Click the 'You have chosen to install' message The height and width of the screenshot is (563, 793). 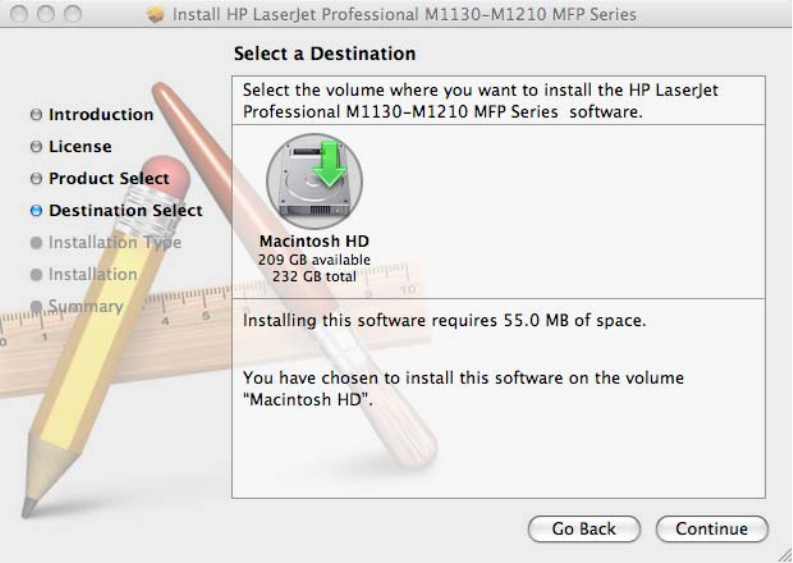point(463,388)
